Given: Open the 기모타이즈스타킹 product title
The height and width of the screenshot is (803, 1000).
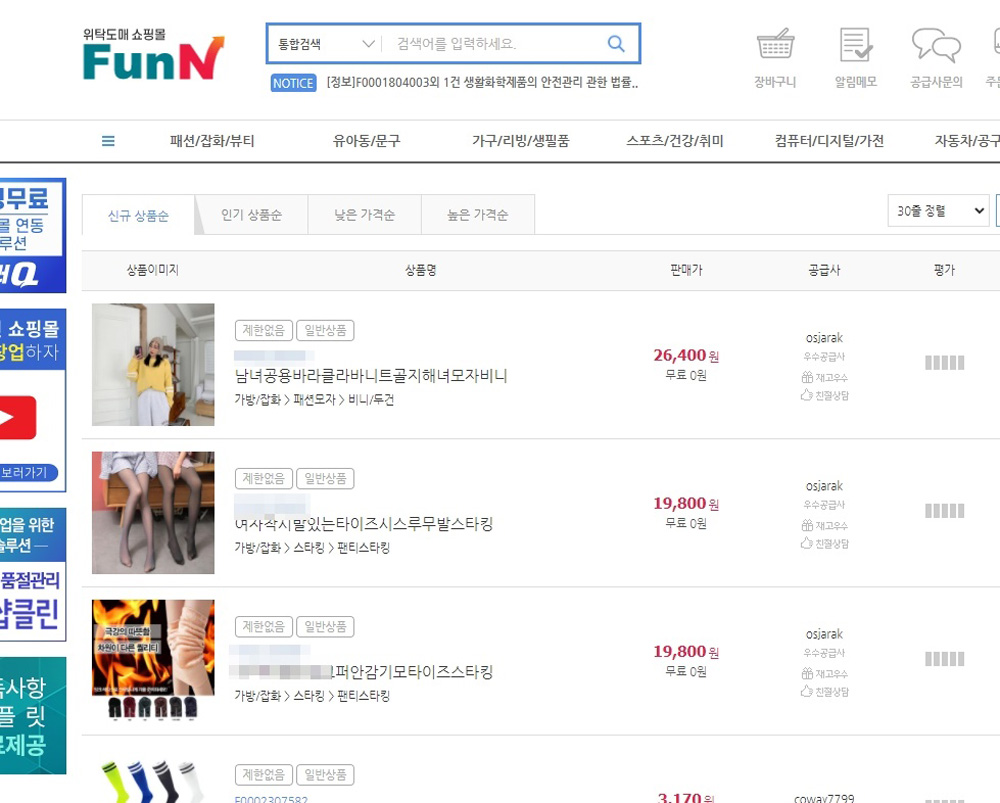Looking at the screenshot, I should 413,672.
